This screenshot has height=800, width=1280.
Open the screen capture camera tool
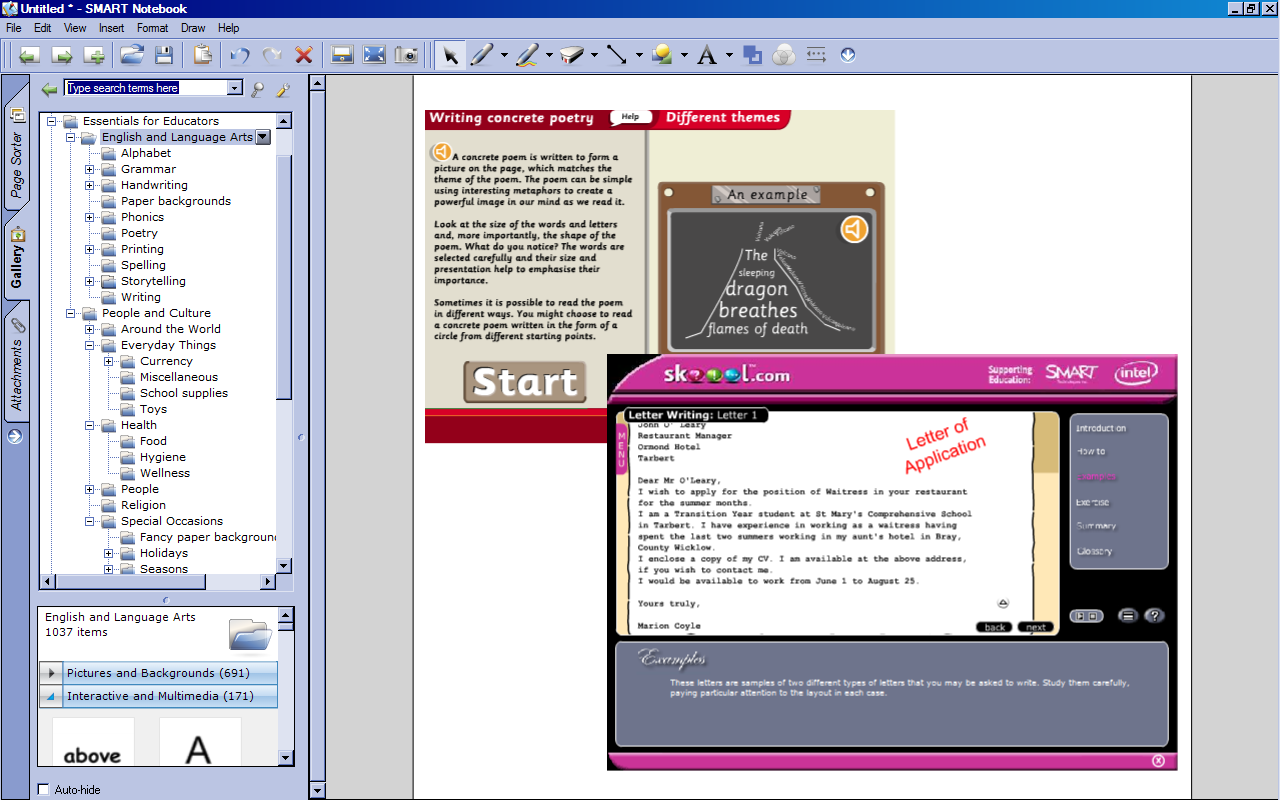point(406,55)
